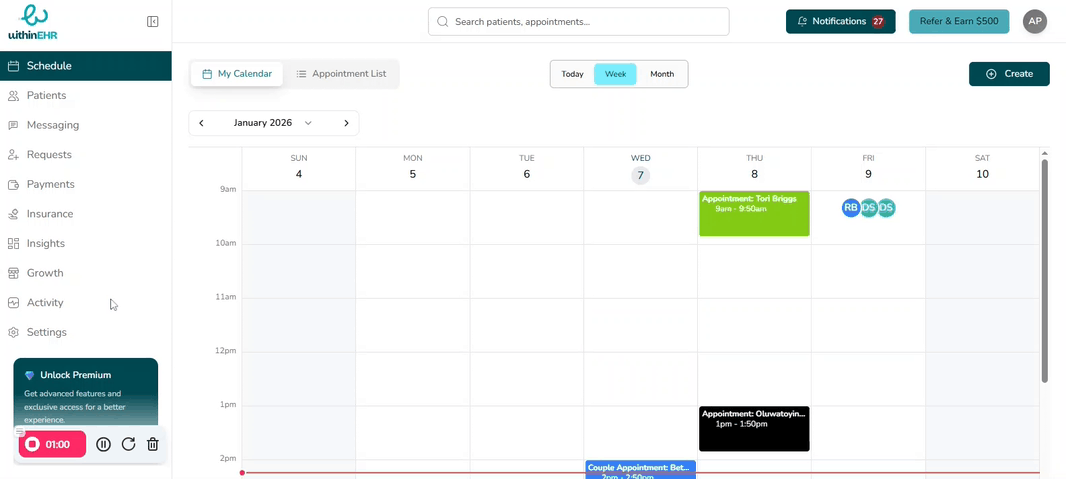Image resolution: width=1066 pixels, height=479 pixels.
Task: Collapse the sidebar with the panel icon
Action: (x=152, y=22)
